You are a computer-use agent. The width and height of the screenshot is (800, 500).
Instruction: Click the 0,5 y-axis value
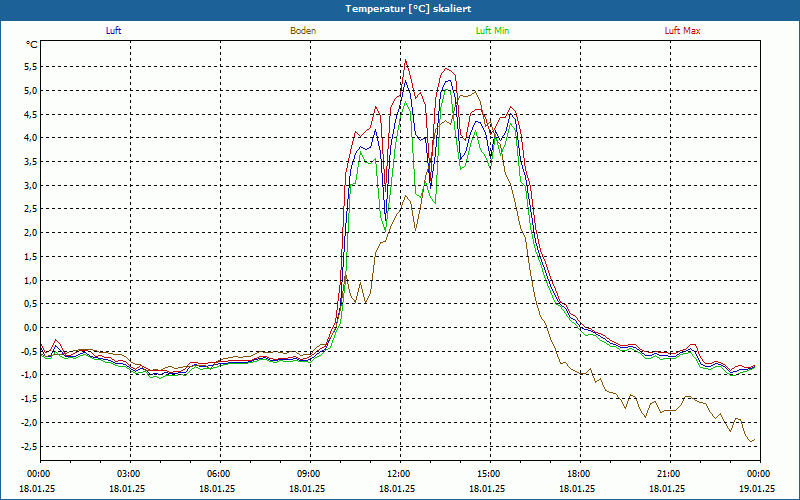tap(30, 304)
